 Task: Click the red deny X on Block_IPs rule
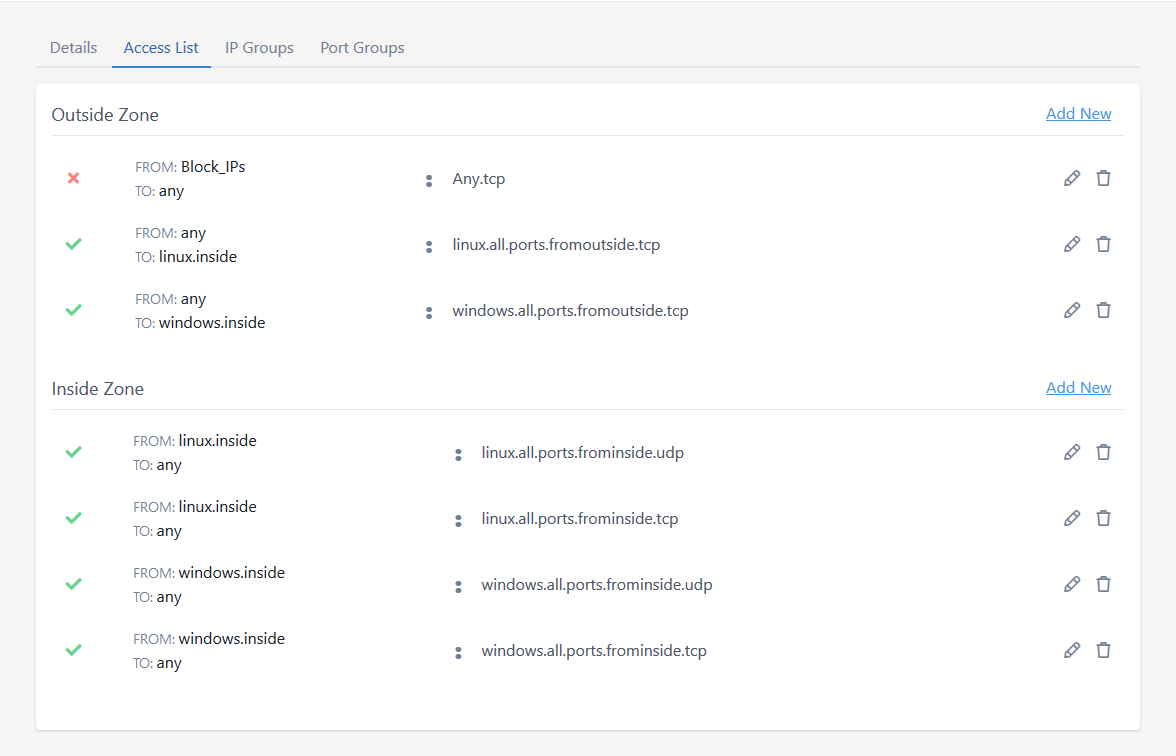pos(74,178)
